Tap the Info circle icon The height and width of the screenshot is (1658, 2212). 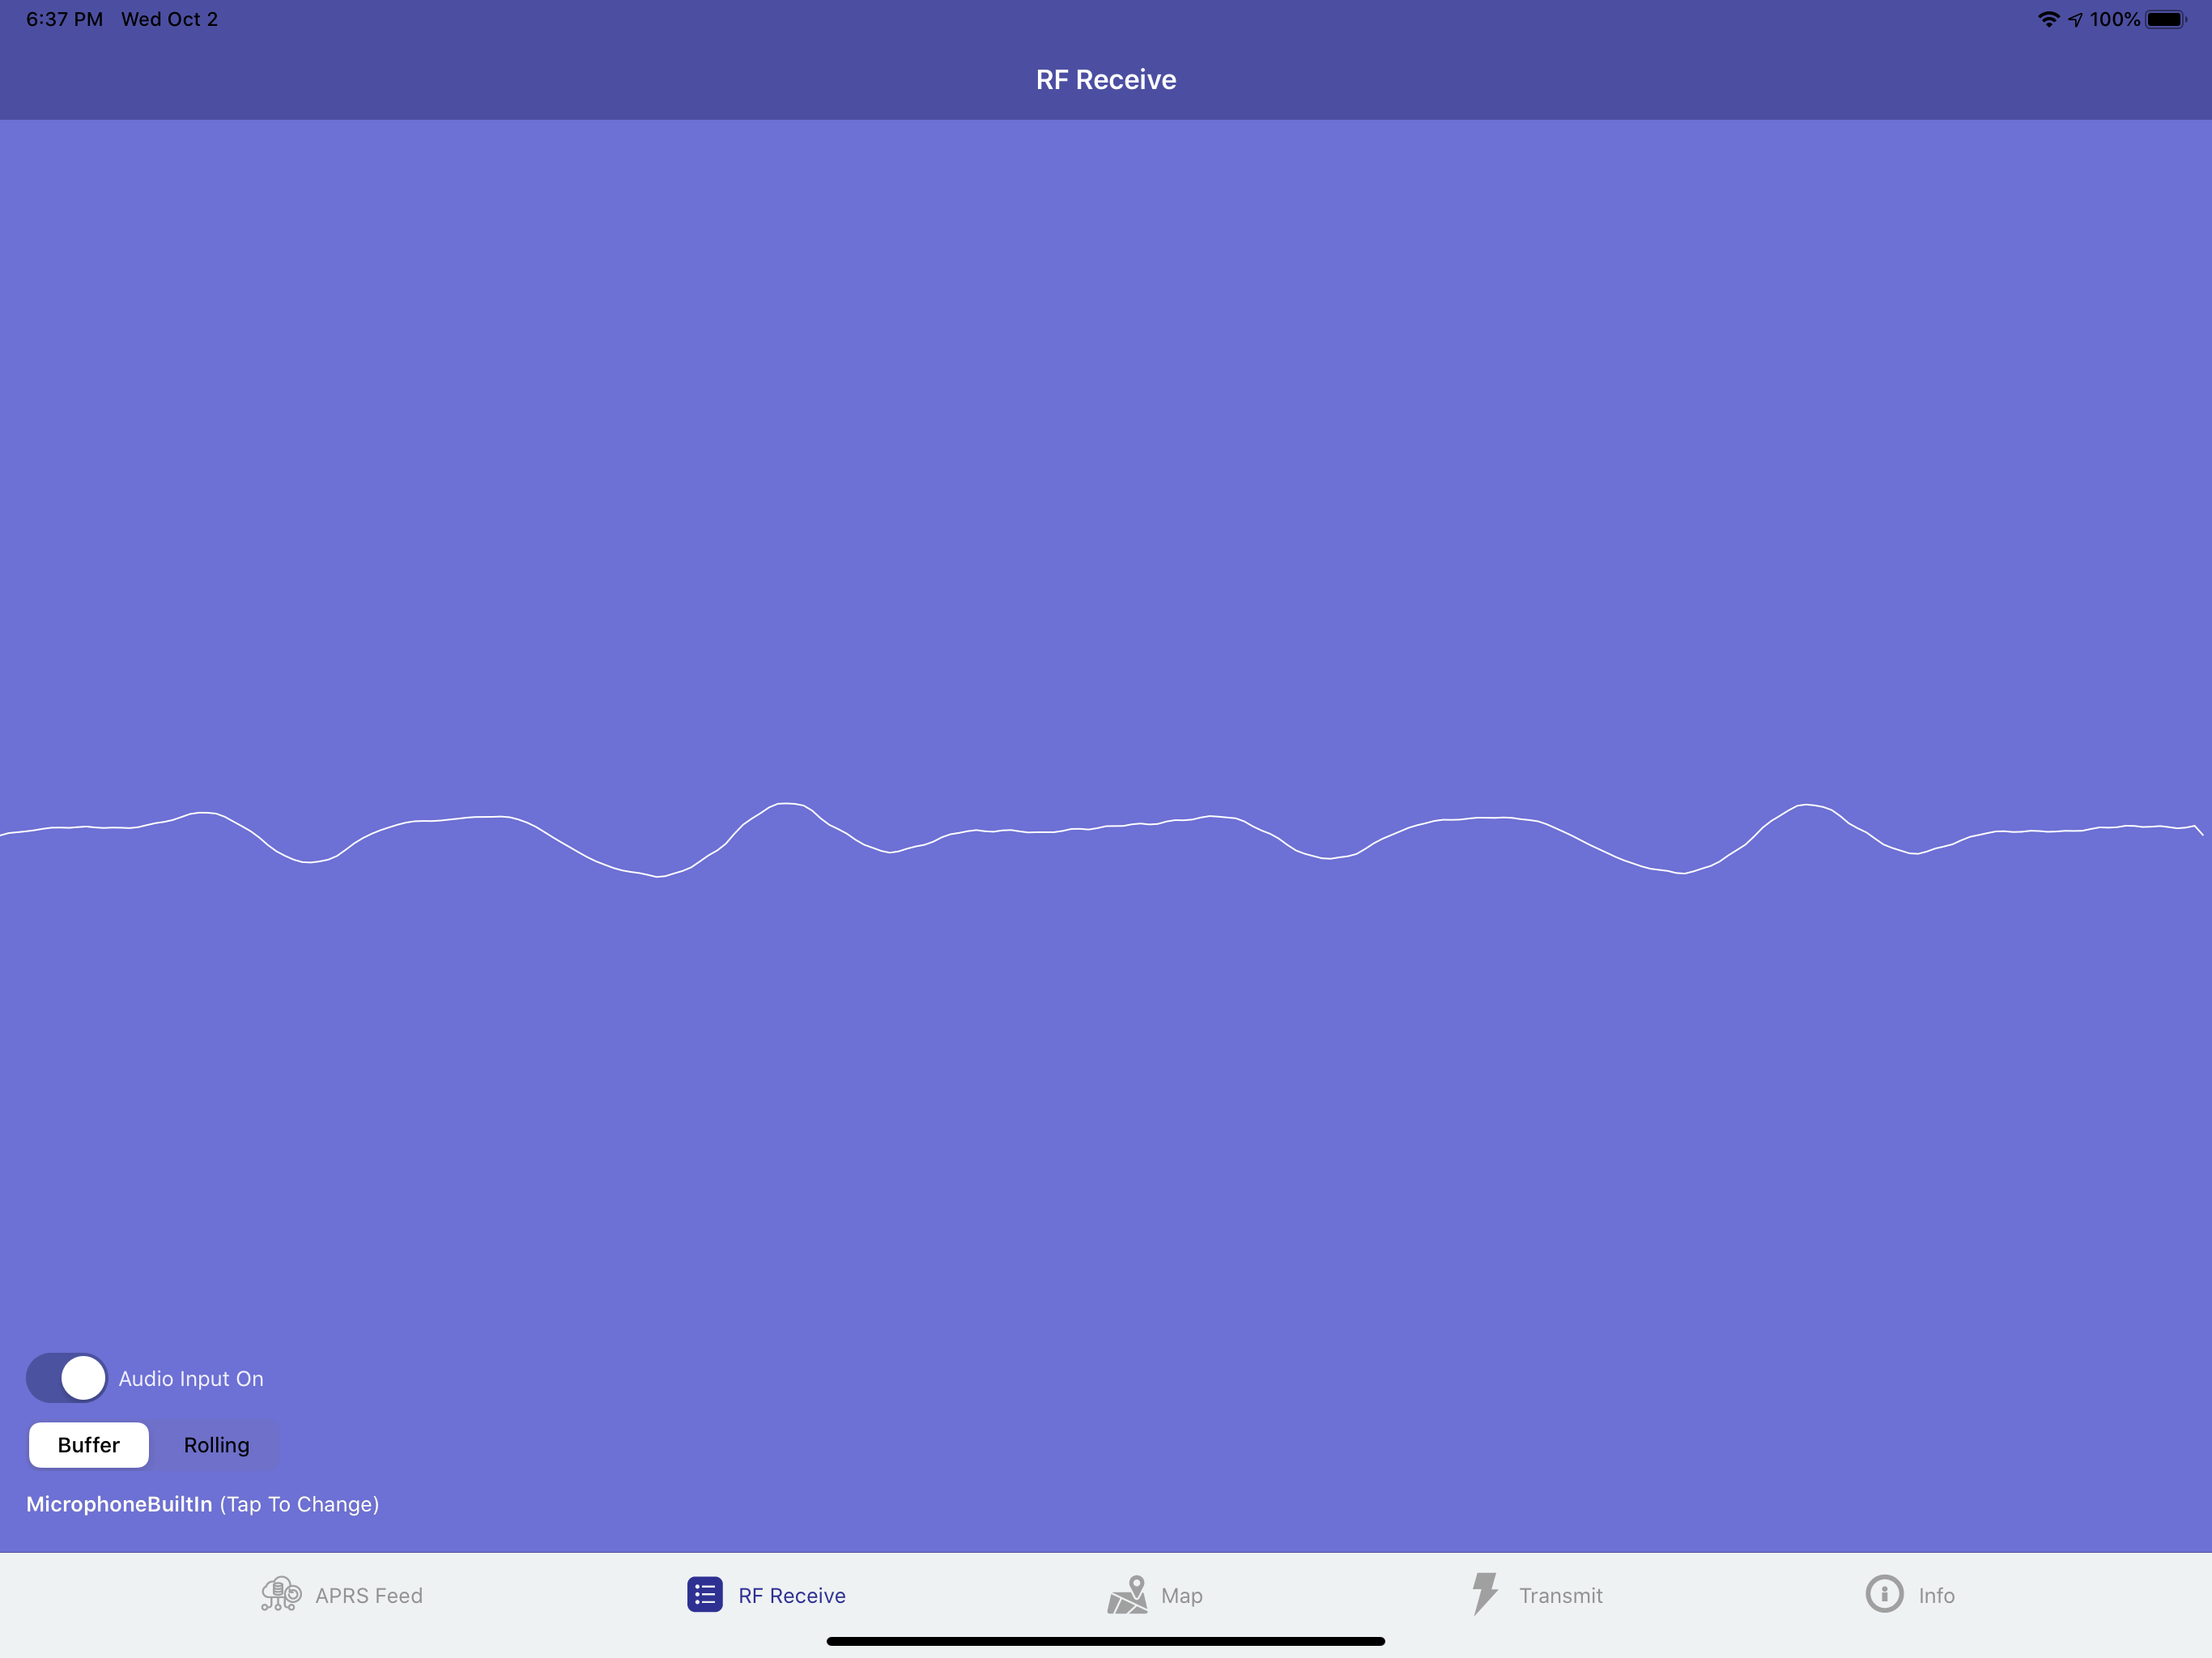pos(1884,1594)
